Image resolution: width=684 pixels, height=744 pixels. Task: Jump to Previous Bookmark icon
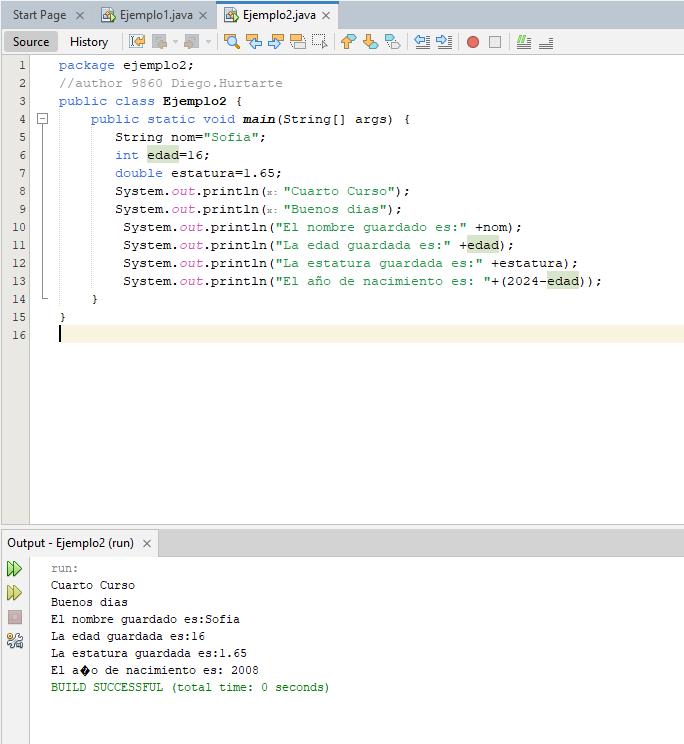(x=348, y=42)
